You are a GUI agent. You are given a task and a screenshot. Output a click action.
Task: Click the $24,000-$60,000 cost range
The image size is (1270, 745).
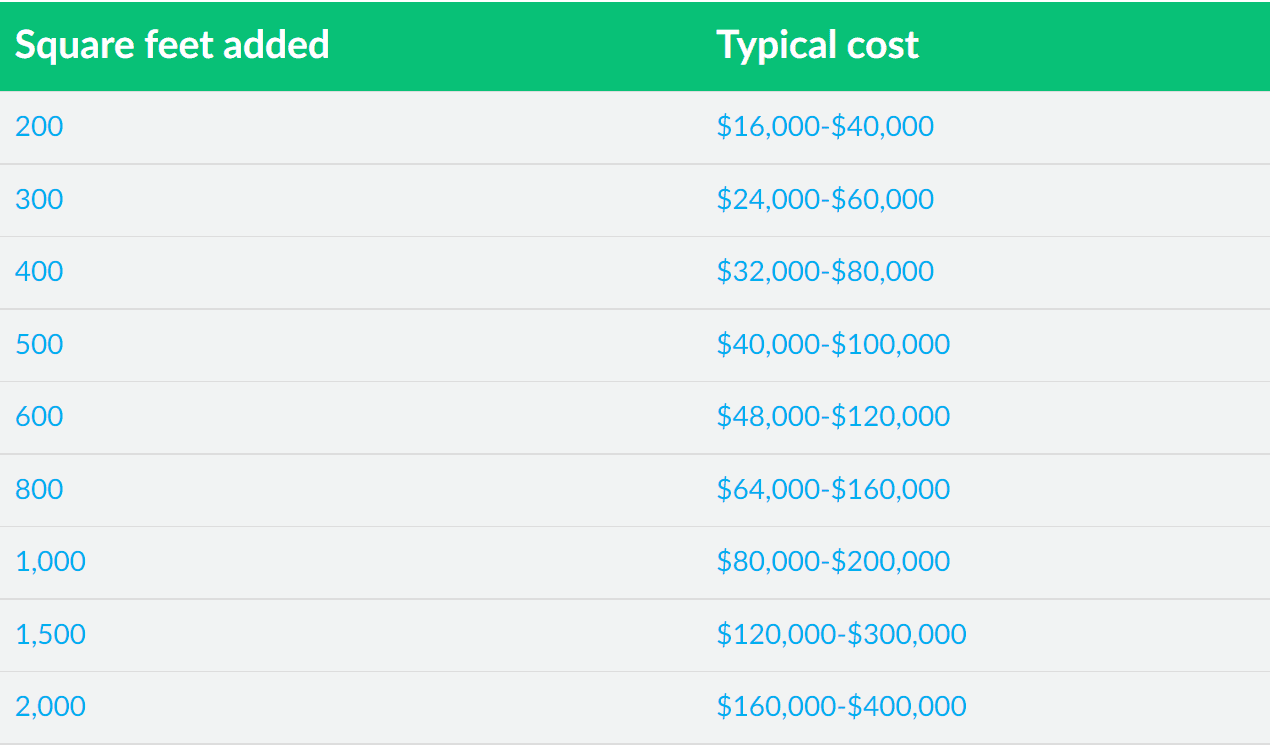coord(825,199)
